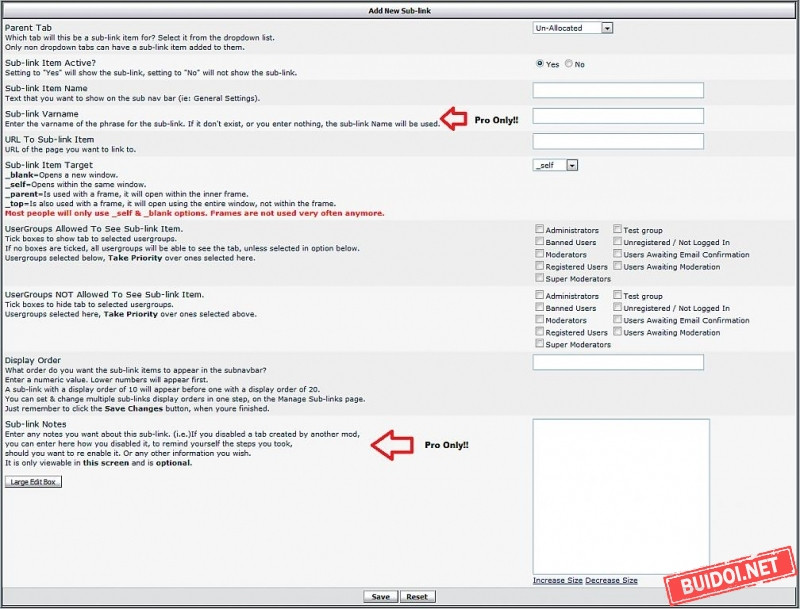Open the Parent Tab dropdown list
The width and height of the screenshot is (800, 609).
572,28
